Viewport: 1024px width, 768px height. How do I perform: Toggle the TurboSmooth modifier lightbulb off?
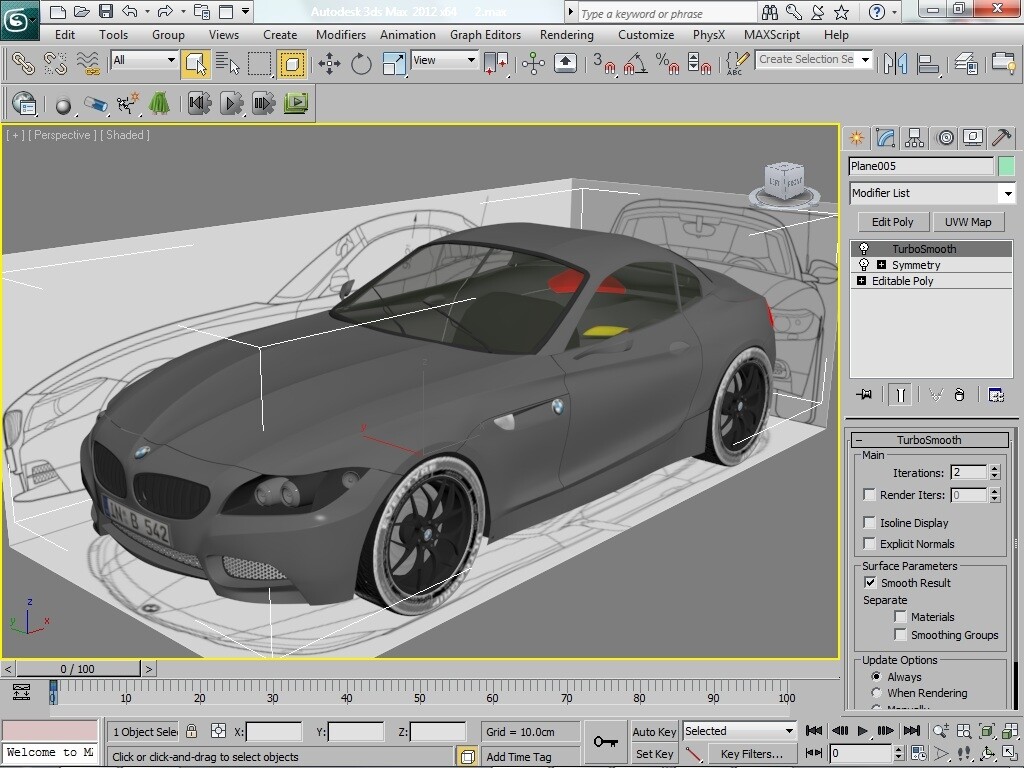pyautogui.click(x=862, y=248)
